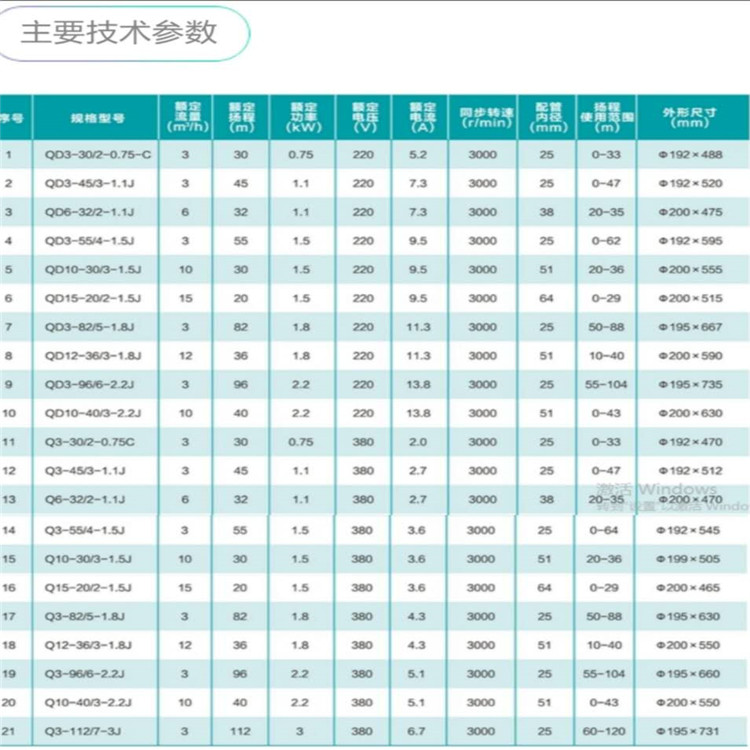Click the 额定电流 (A) column header
750x750 pixels.
(x=418, y=117)
